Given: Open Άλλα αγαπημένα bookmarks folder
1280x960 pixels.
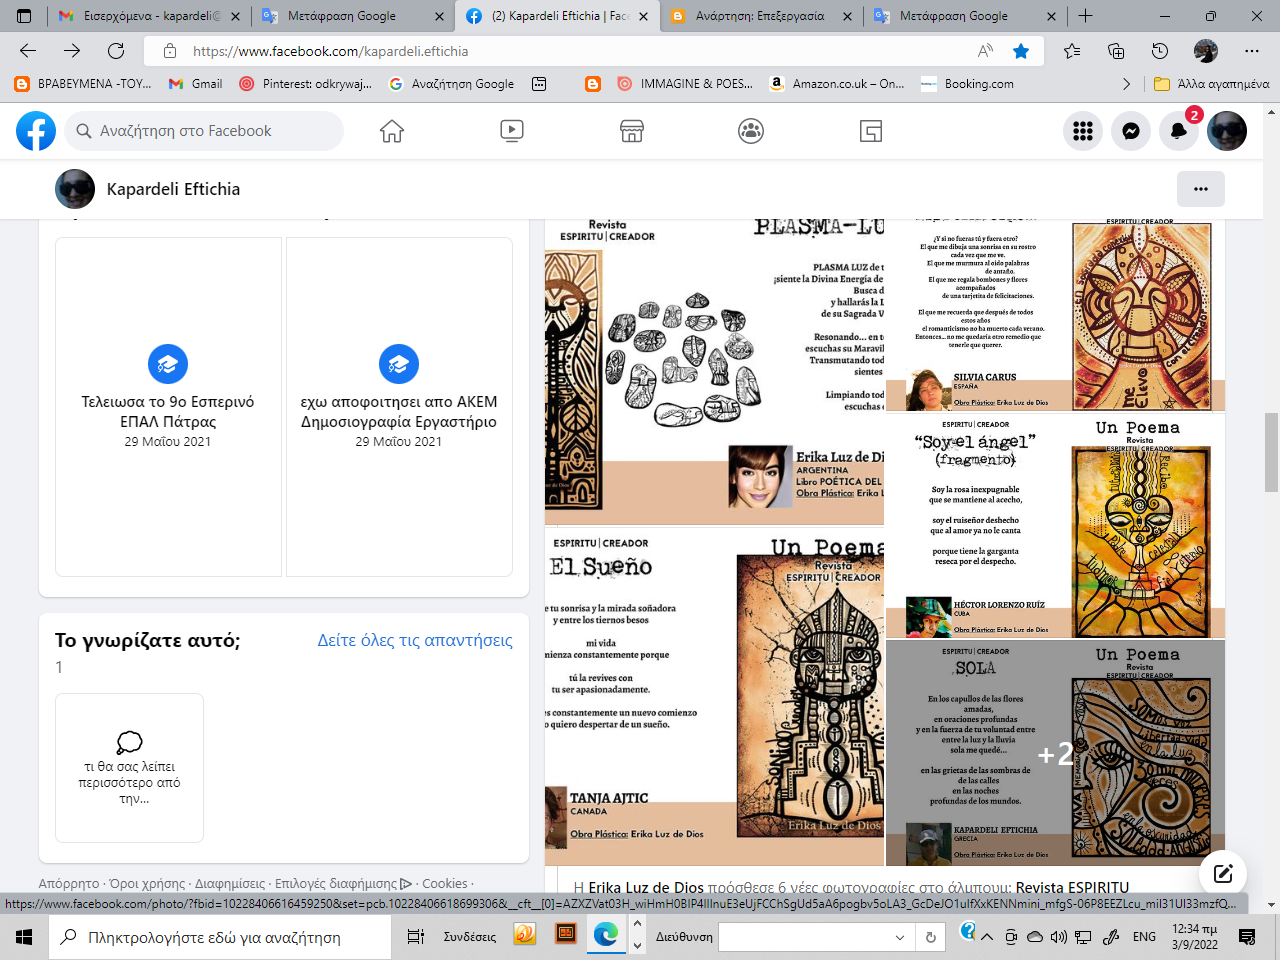Looking at the screenshot, I should click(1212, 84).
